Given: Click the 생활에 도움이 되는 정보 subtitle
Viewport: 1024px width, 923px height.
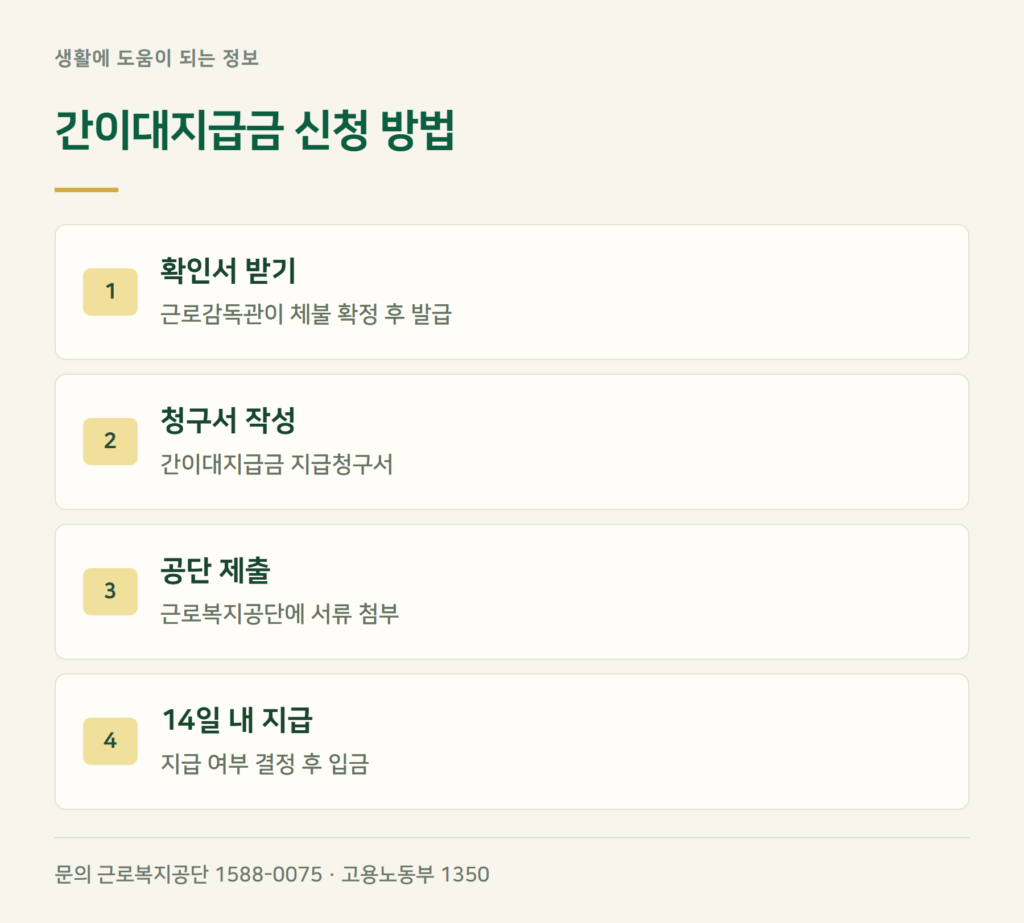Looking at the screenshot, I should pos(157,58).
